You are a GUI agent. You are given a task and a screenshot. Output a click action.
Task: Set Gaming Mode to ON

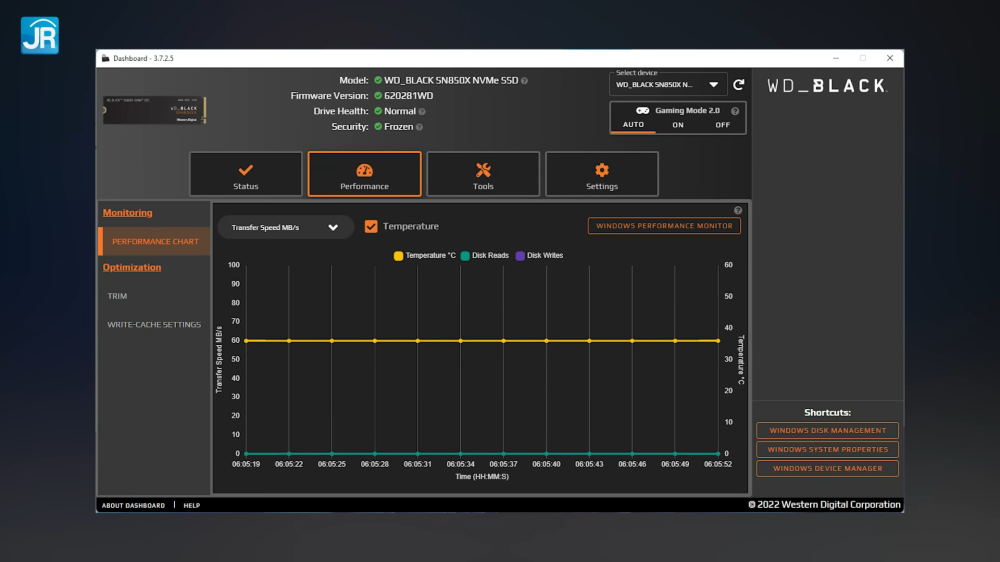pyautogui.click(x=678, y=125)
